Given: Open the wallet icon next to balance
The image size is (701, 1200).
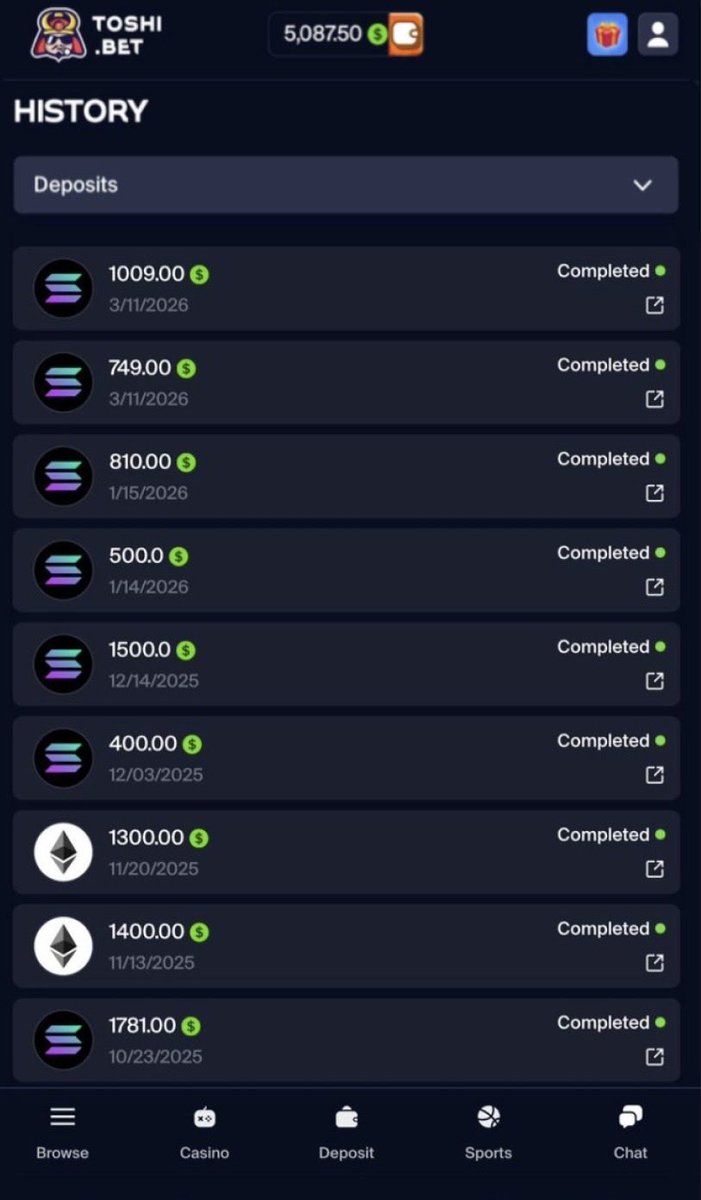Looking at the screenshot, I should (406, 34).
